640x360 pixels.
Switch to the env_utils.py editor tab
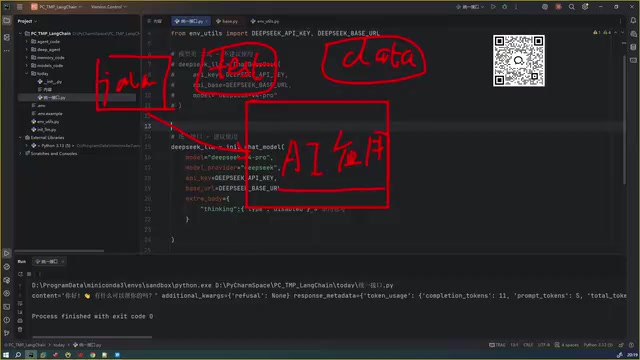[x=265, y=21]
